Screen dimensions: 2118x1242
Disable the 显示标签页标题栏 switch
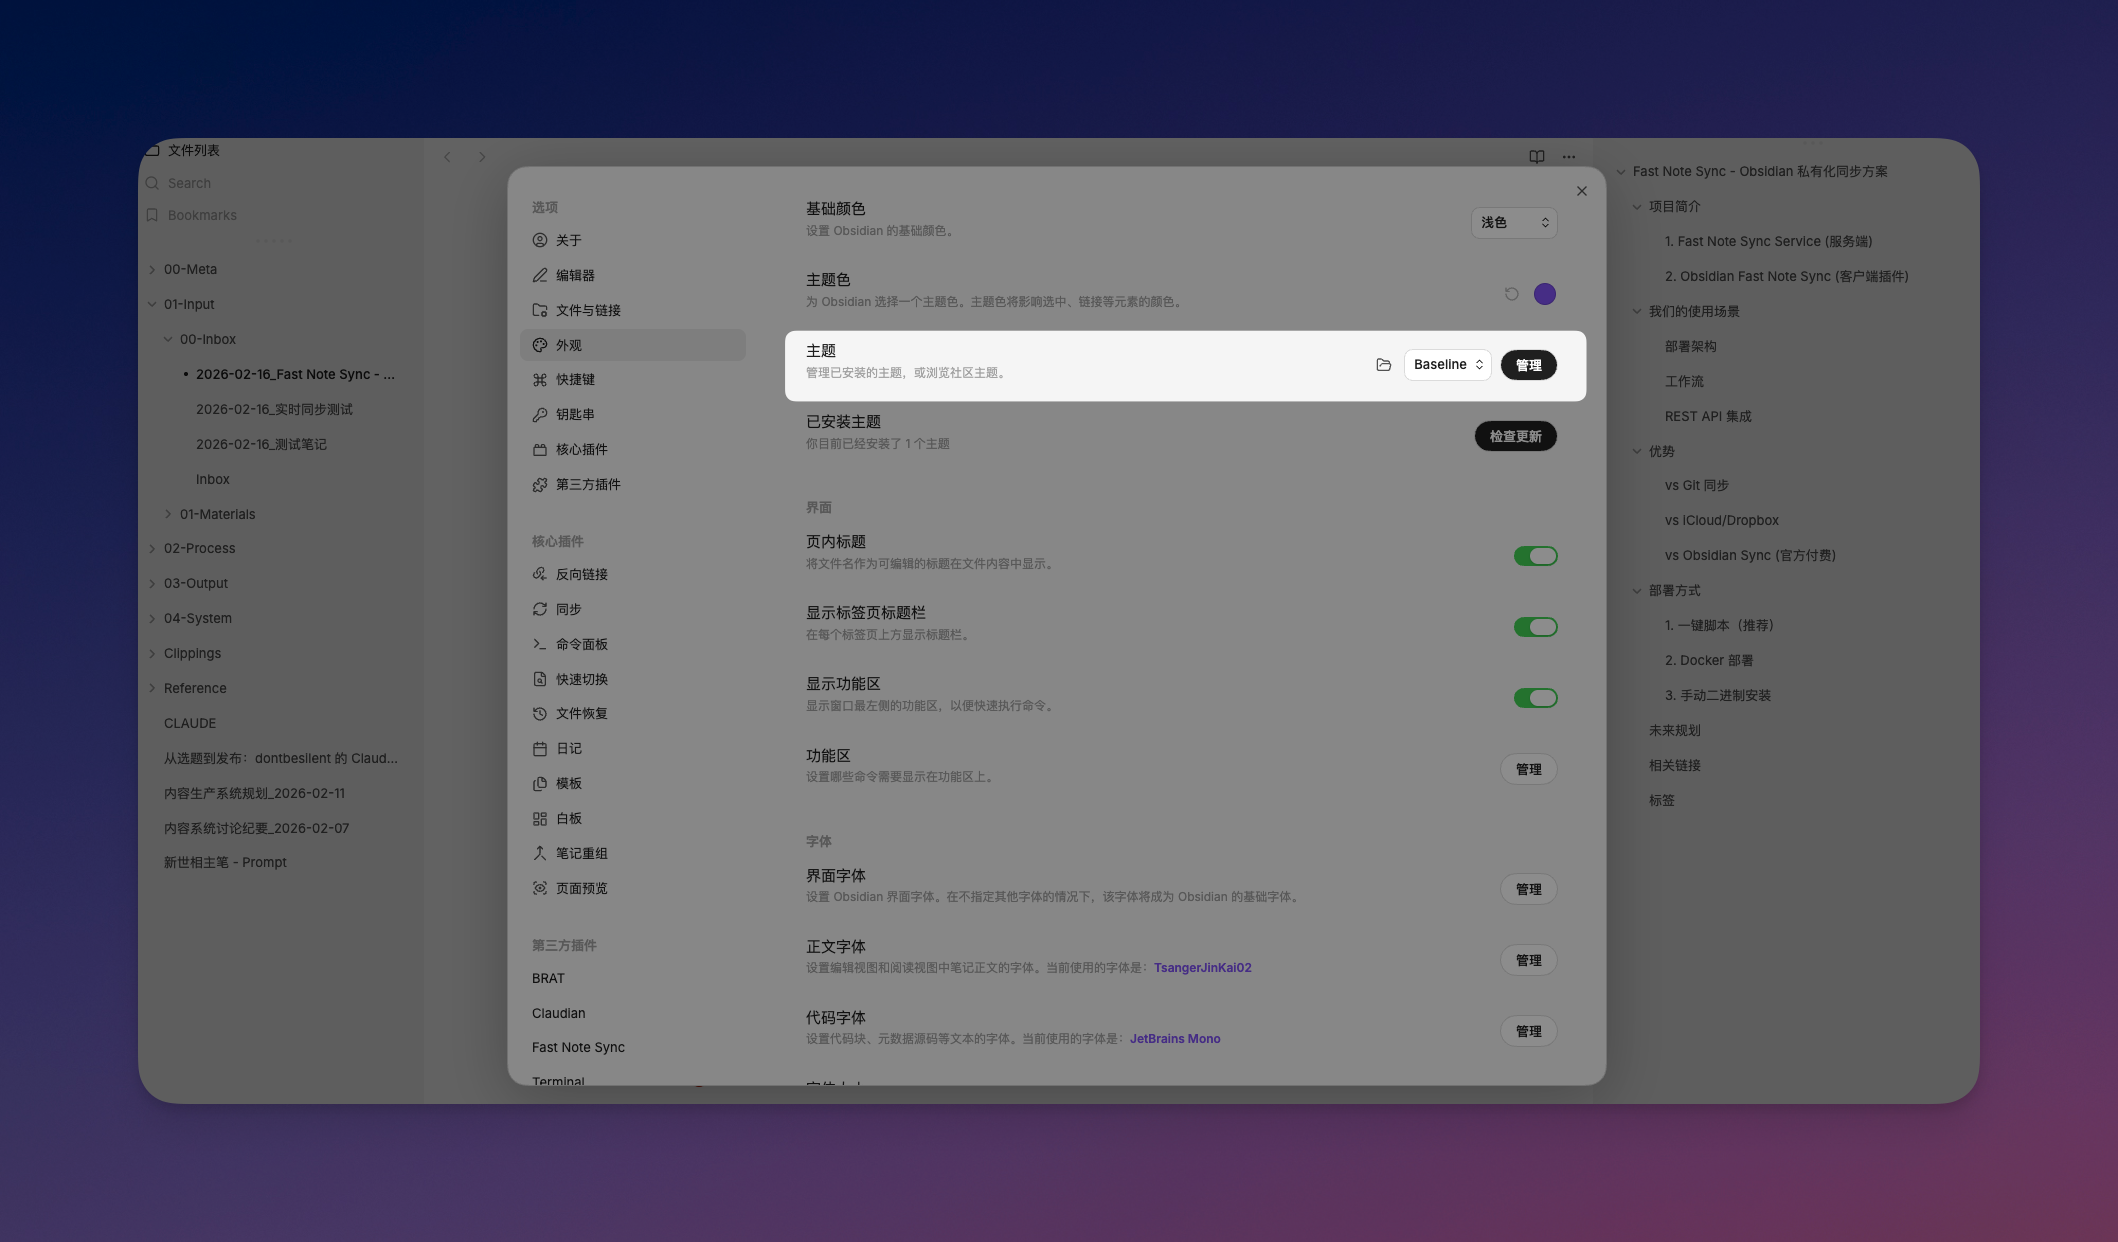click(1536, 627)
